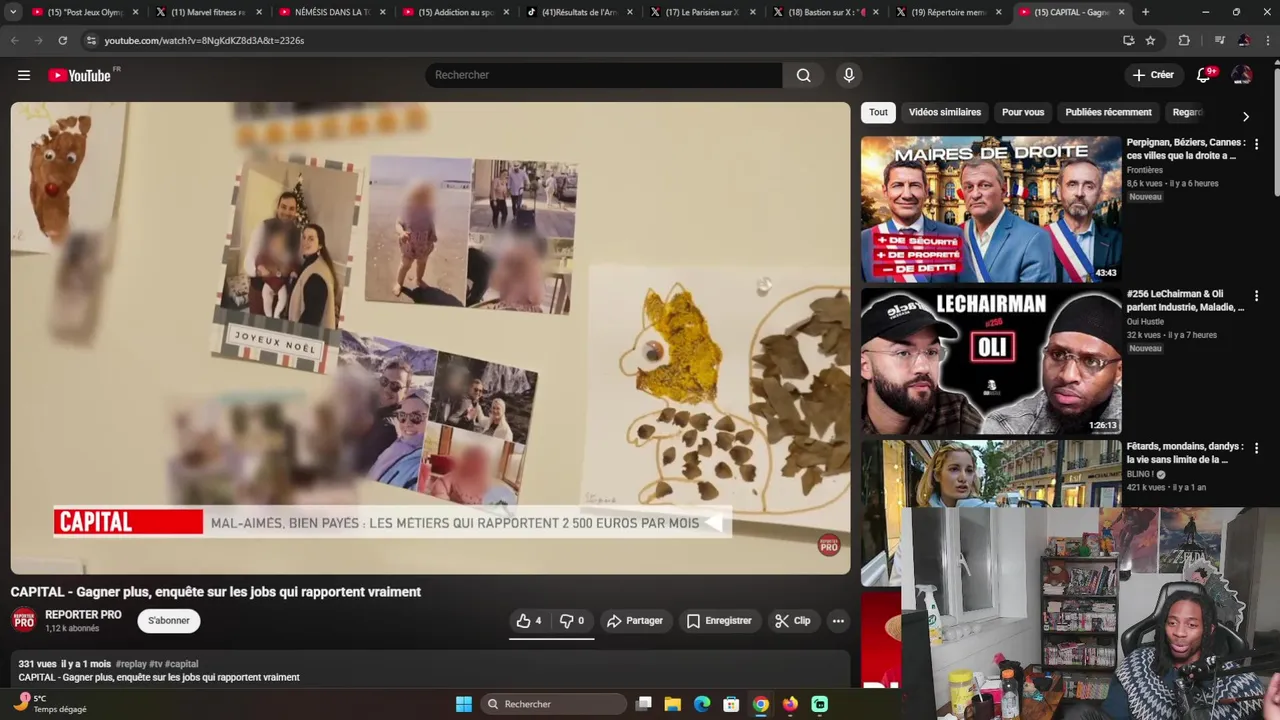Image resolution: width=1280 pixels, height=720 pixels.
Task: Show more filter chips with the right arrow
Action: coord(1245,117)
